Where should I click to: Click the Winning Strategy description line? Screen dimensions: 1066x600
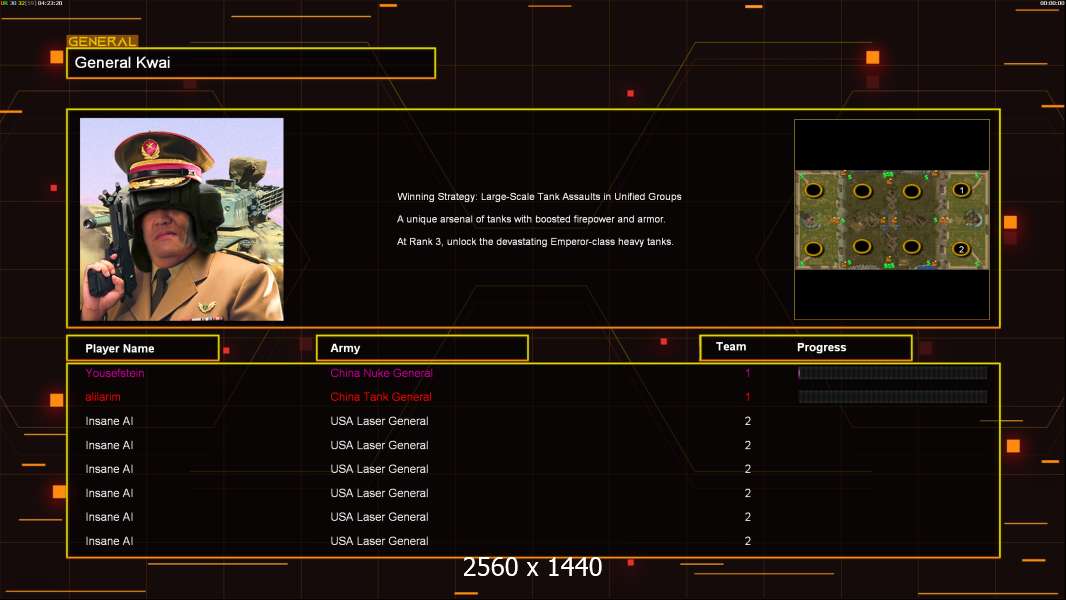point(539,197)
